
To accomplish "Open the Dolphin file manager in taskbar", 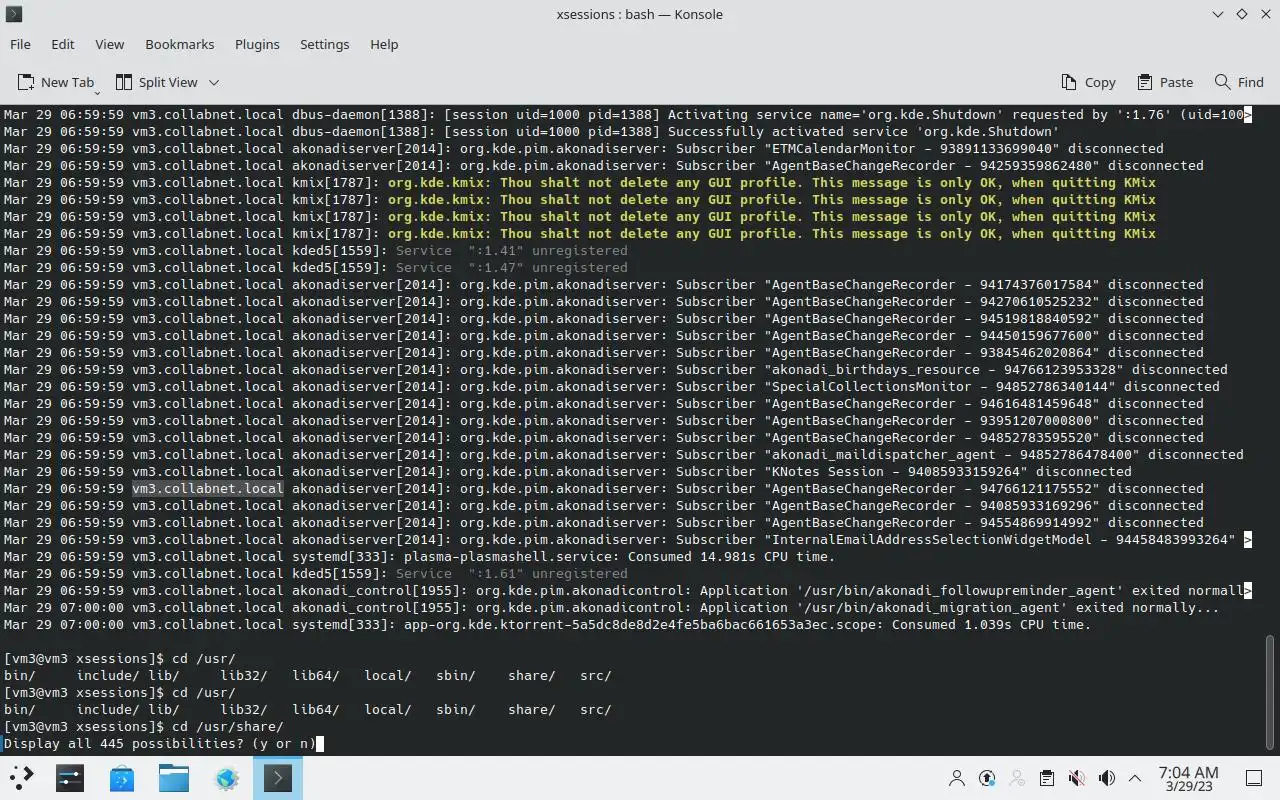I will pos(174,777).
